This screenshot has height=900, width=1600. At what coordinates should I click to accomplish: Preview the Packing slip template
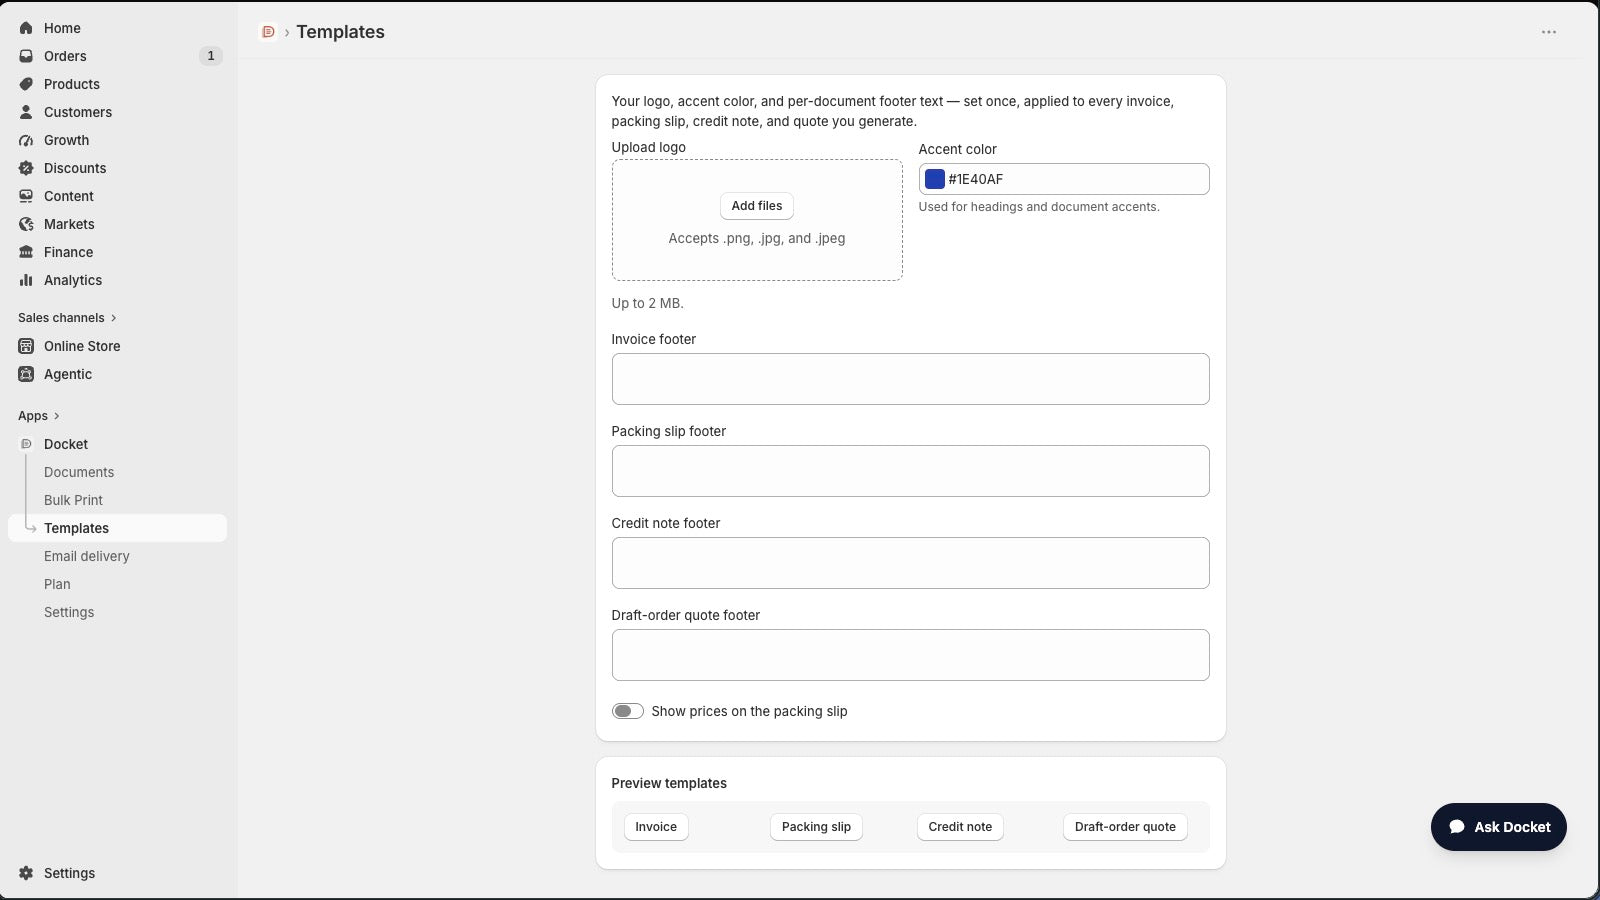(x=816, y=827)
